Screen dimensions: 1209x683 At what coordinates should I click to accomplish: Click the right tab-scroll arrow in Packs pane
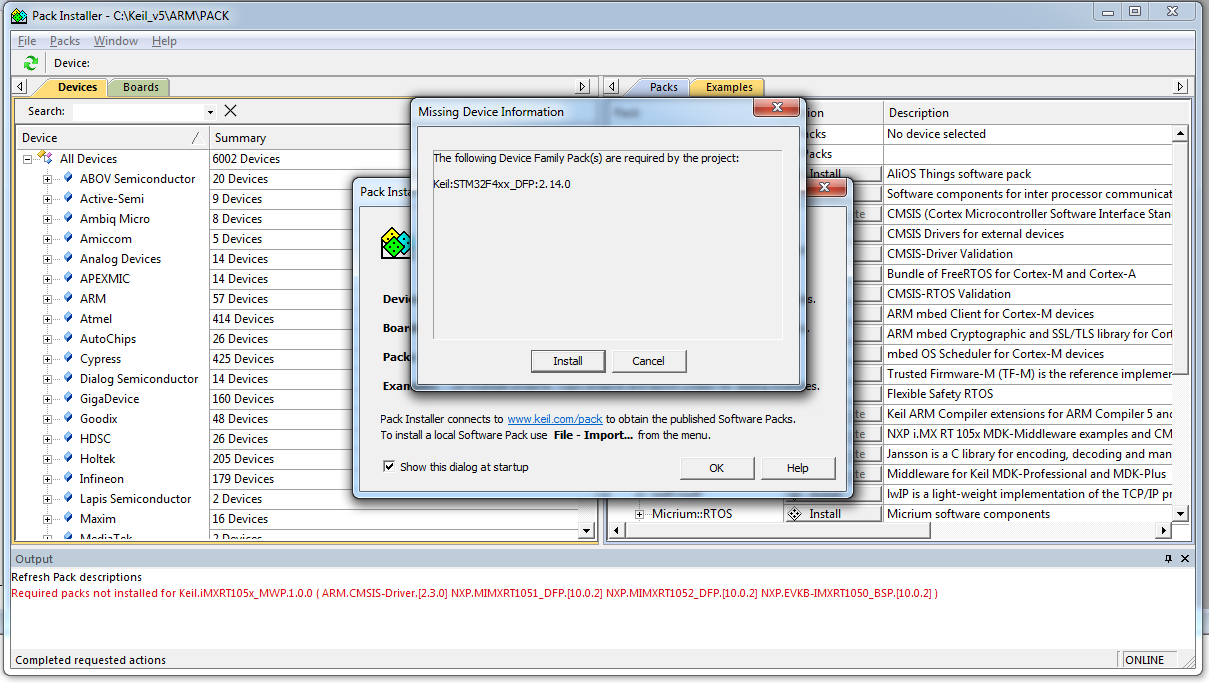pyautogui.click(x=1181, y=87)
